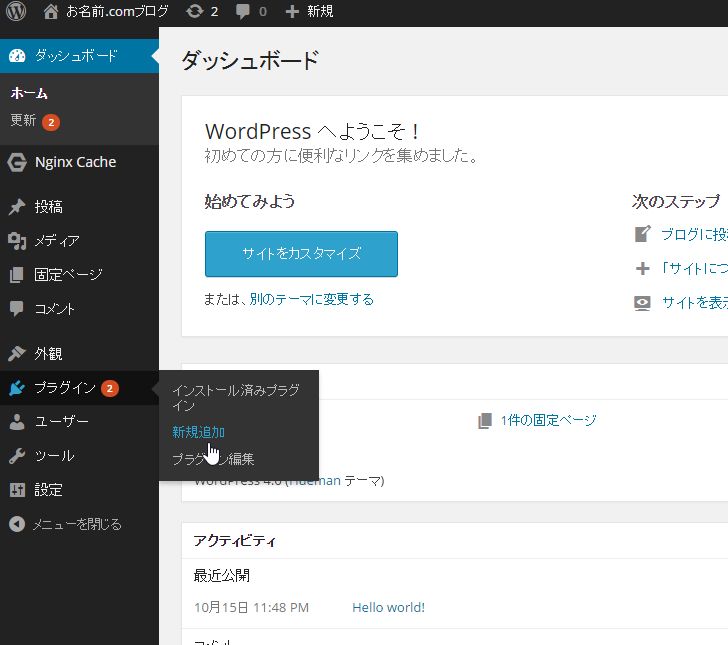
Task: Open 設定 menu
Action: [x=48, y=490]
